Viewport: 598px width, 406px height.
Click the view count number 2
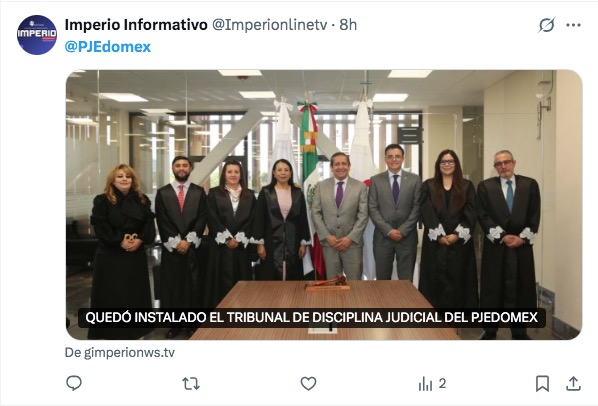pyautogui.click(x=442, y=383)
